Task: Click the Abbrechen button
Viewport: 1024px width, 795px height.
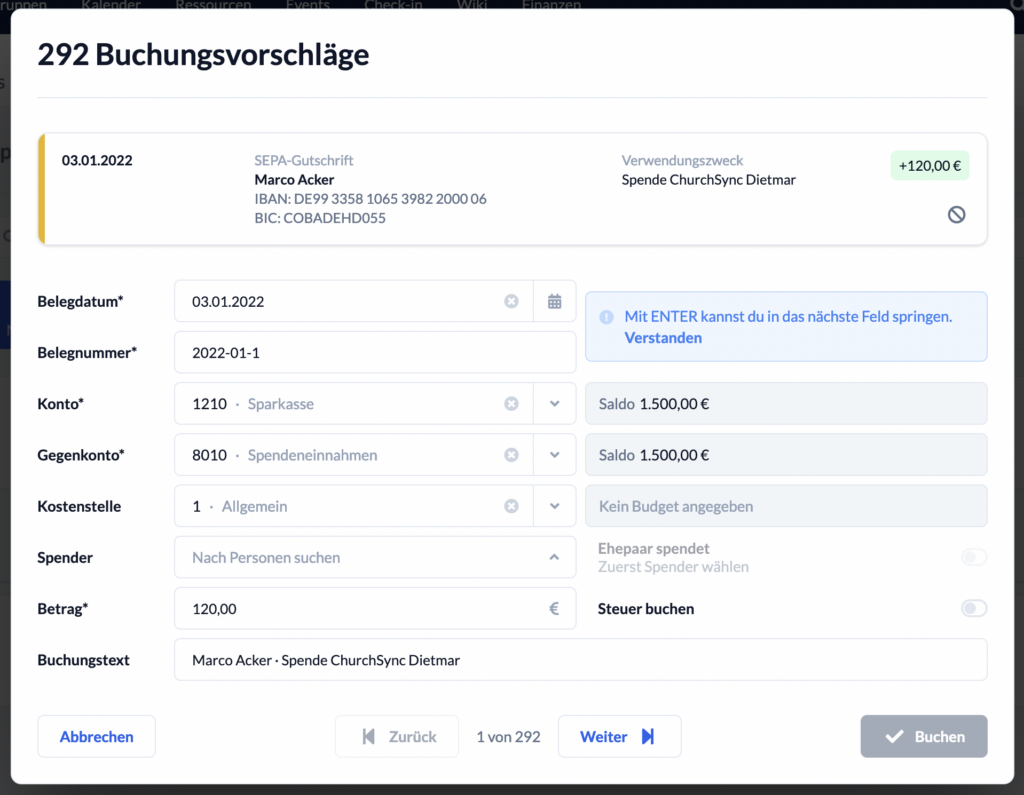Action: (97, 736)
